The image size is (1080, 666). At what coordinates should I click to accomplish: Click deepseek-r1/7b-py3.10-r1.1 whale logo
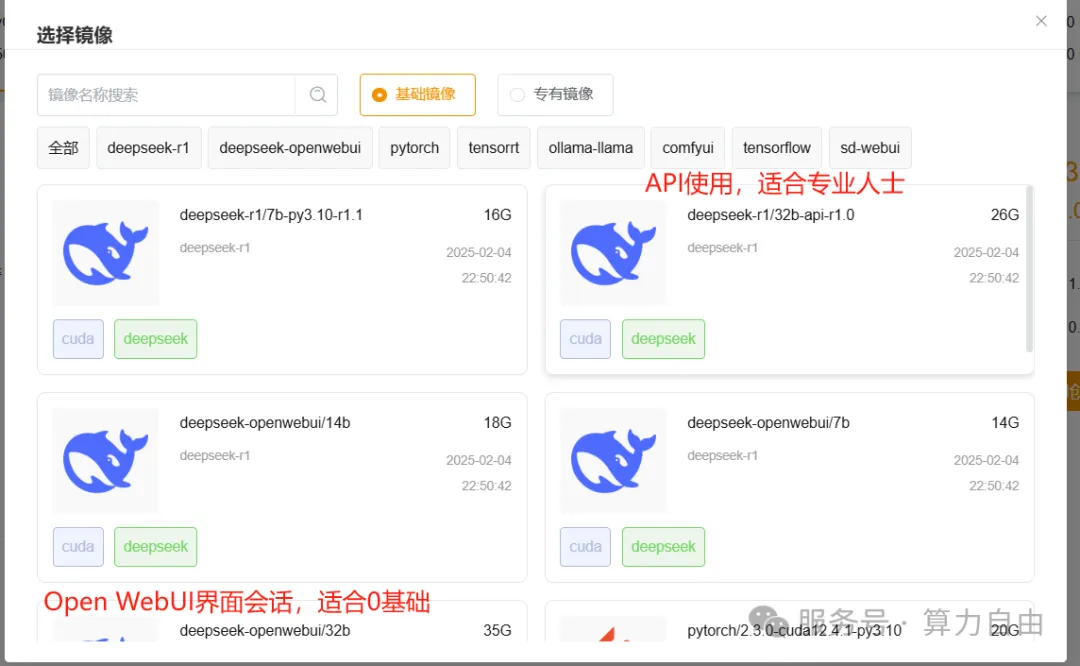[105, 253]
